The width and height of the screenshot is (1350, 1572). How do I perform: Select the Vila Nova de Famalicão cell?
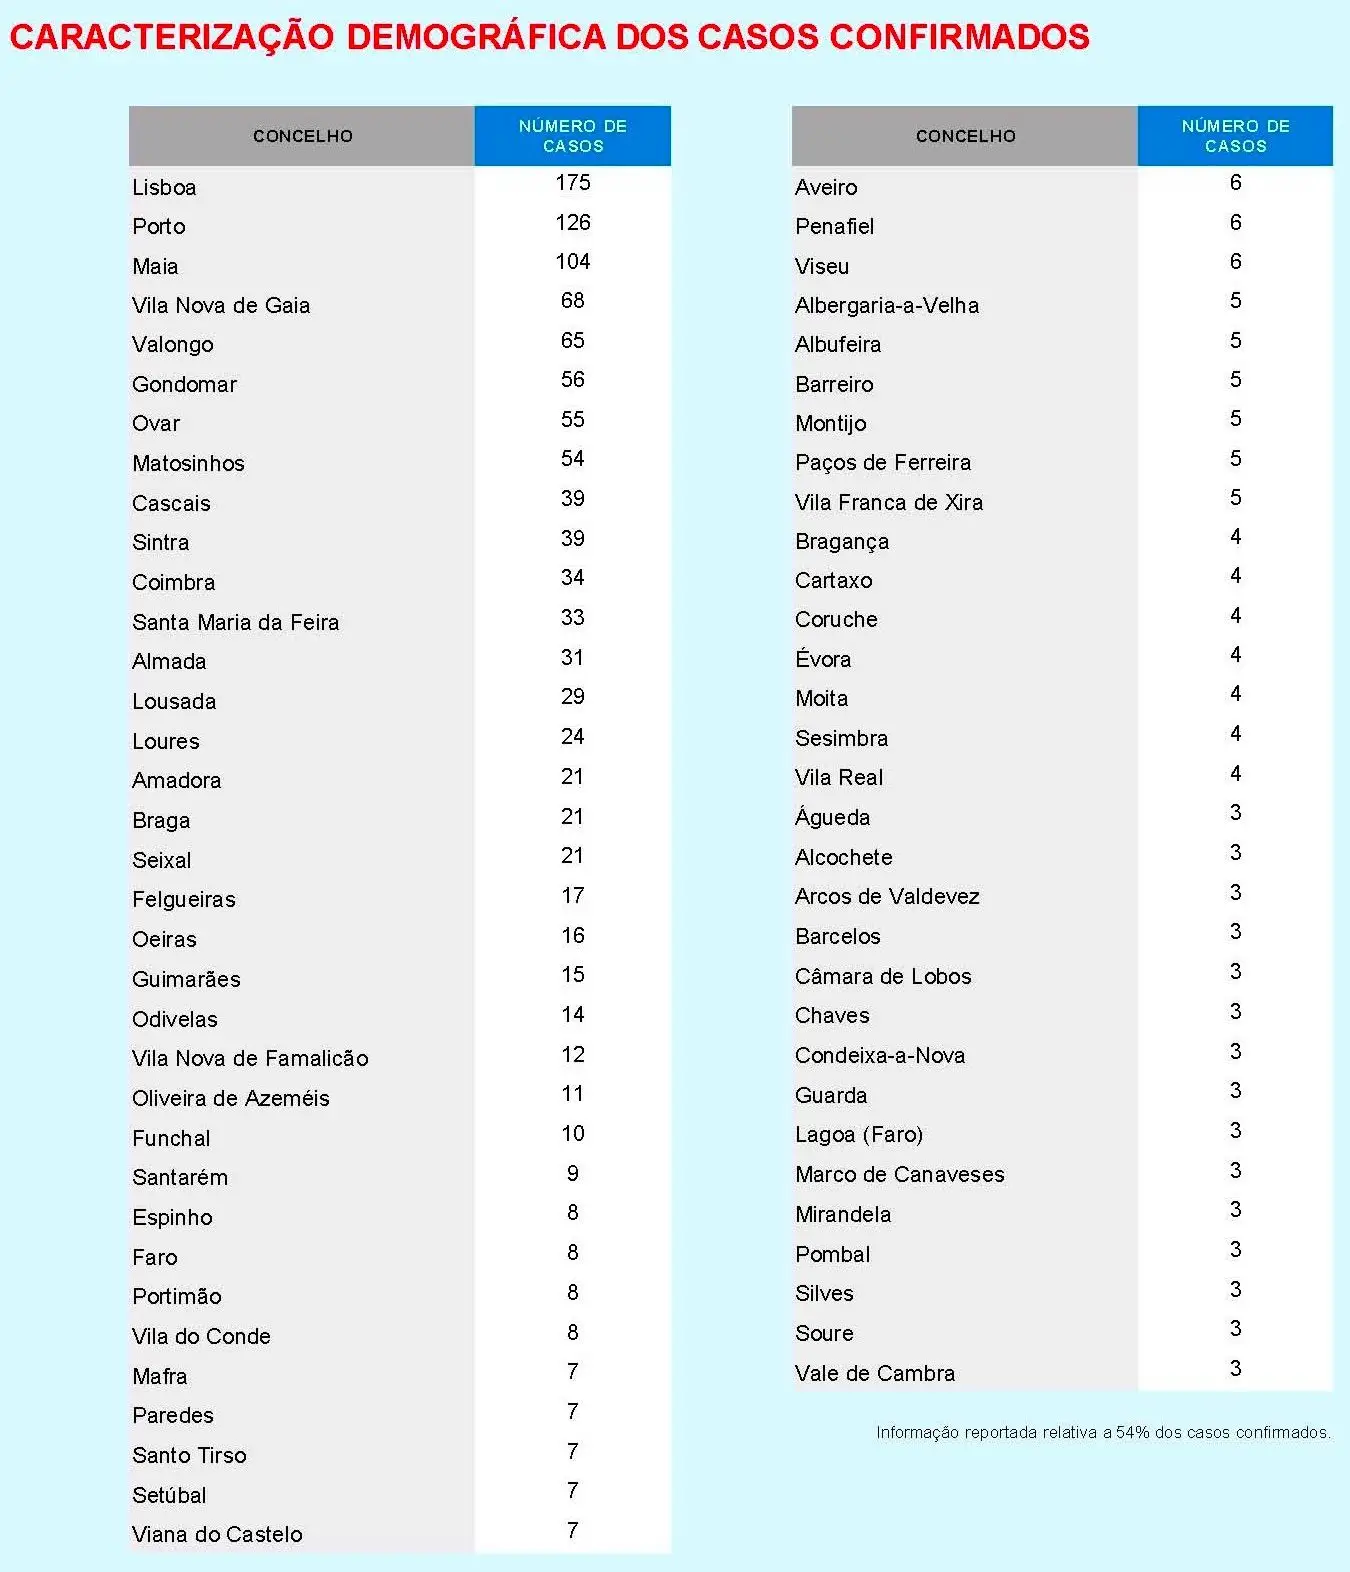pos(250,1058)
